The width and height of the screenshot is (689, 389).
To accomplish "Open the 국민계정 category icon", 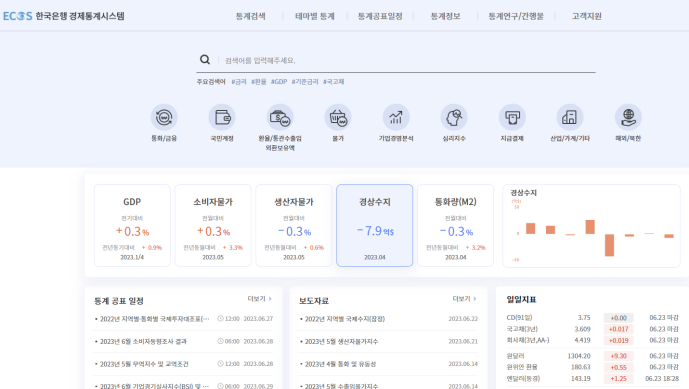I will pyautogui.click(x=222, y=117).
